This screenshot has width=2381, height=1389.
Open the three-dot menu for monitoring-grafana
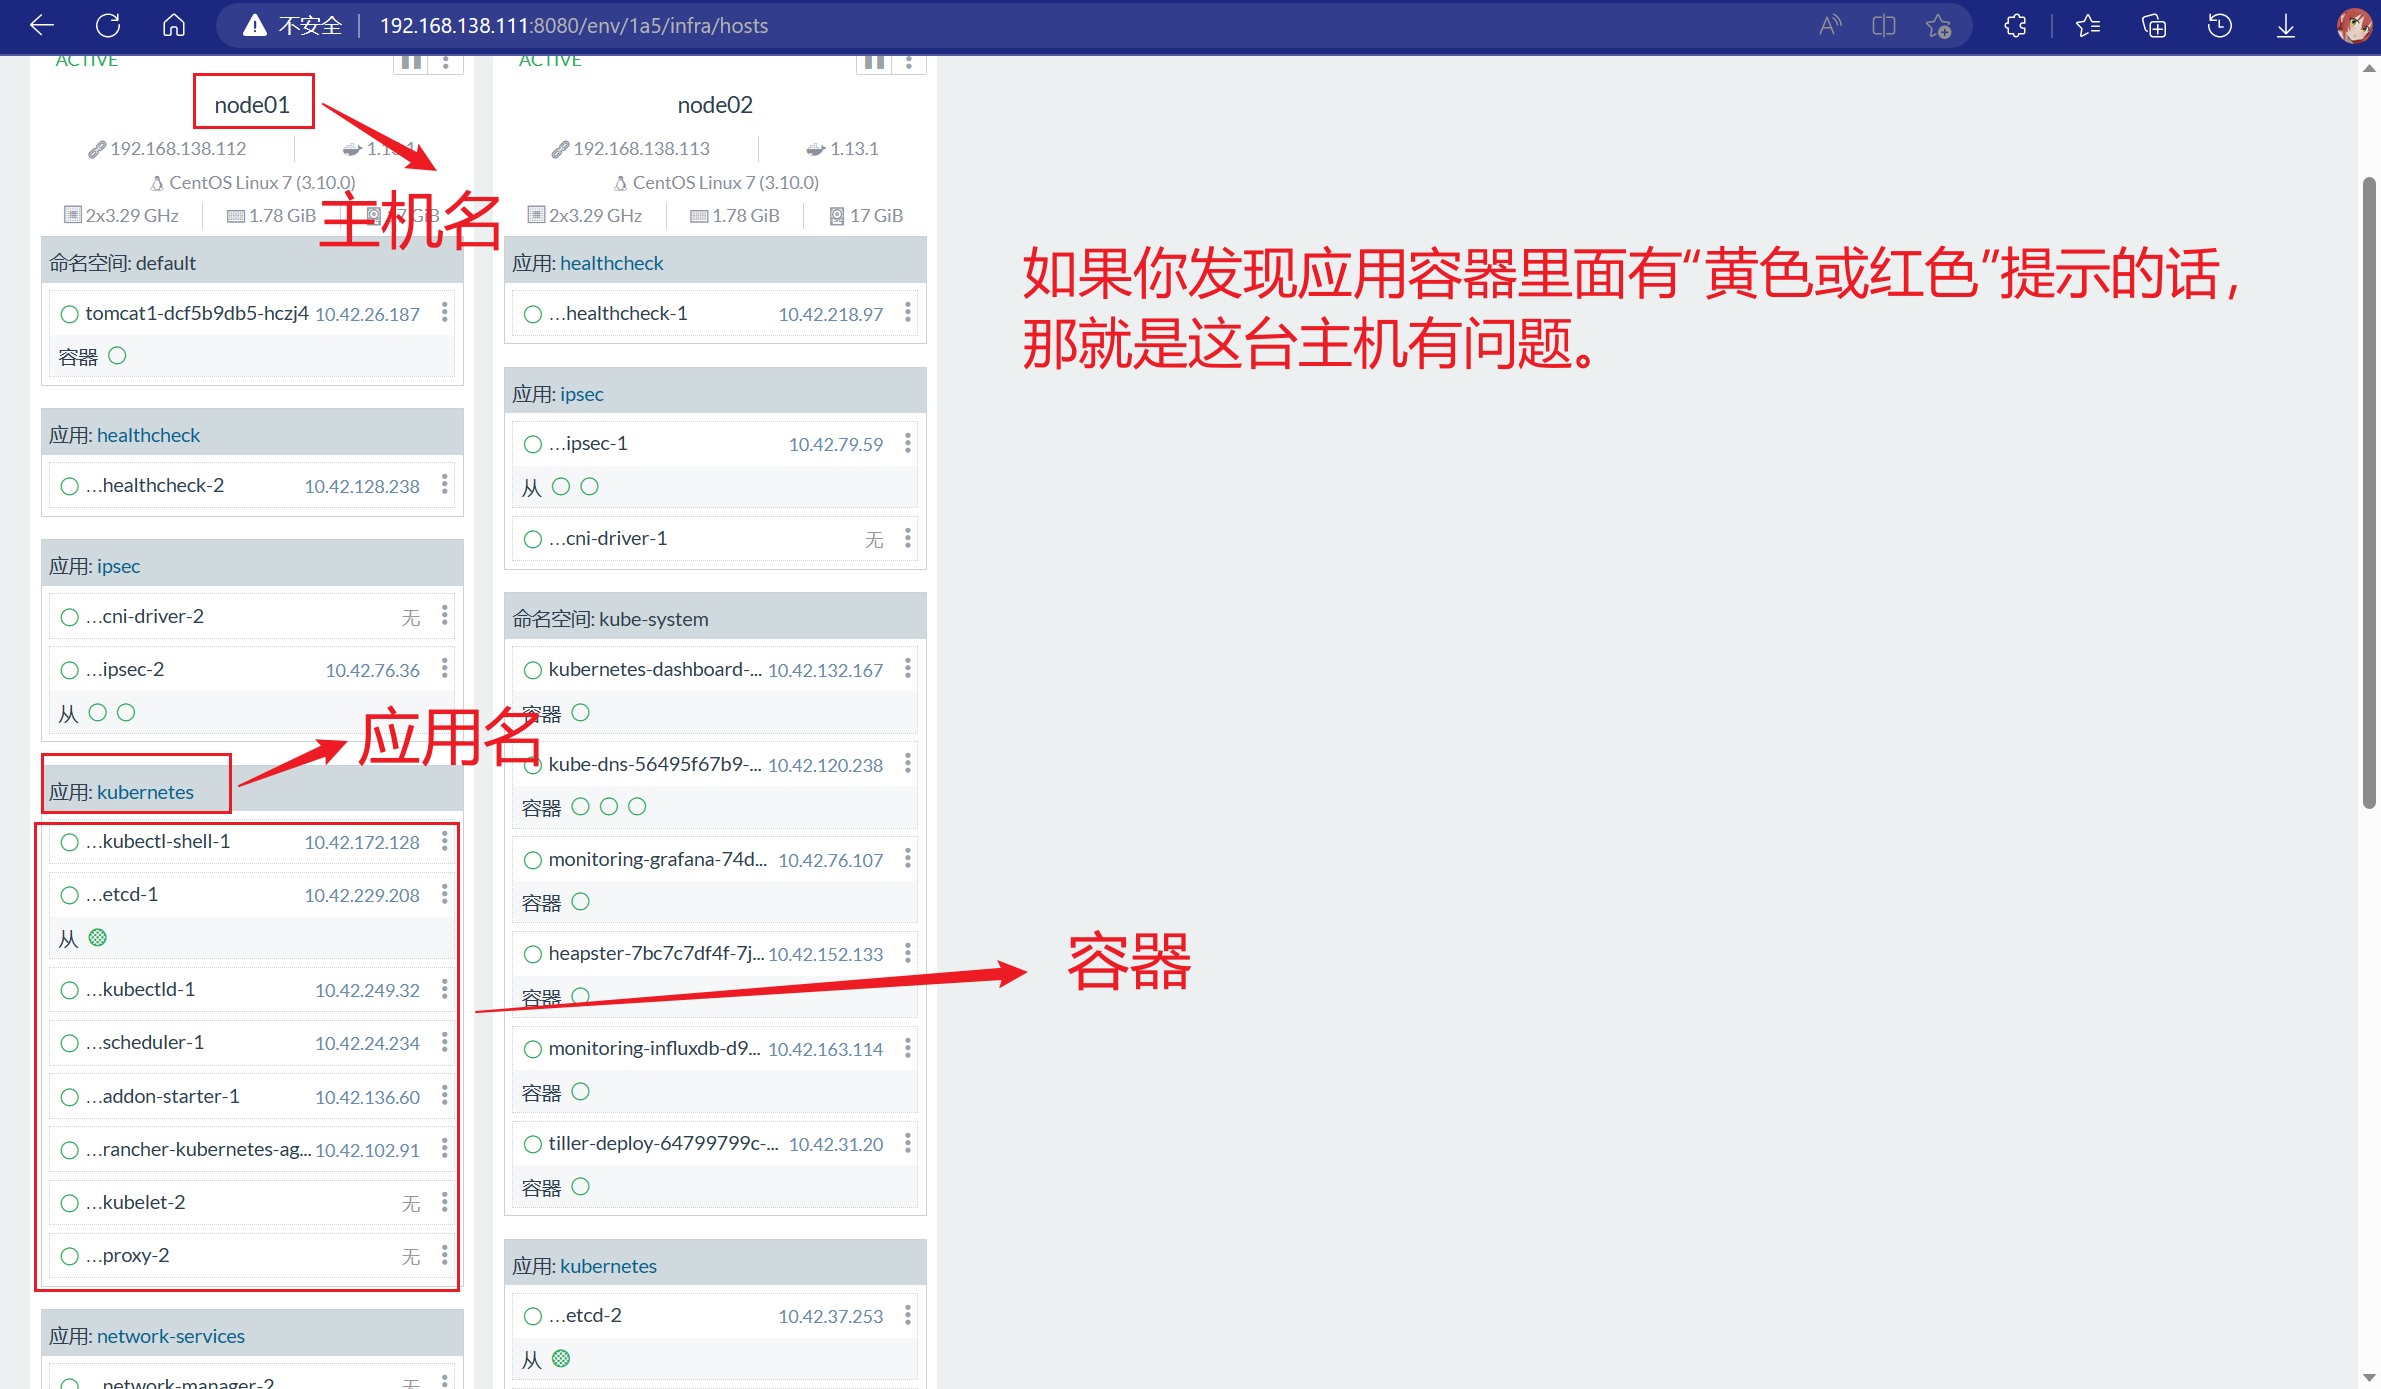[908, 858]
